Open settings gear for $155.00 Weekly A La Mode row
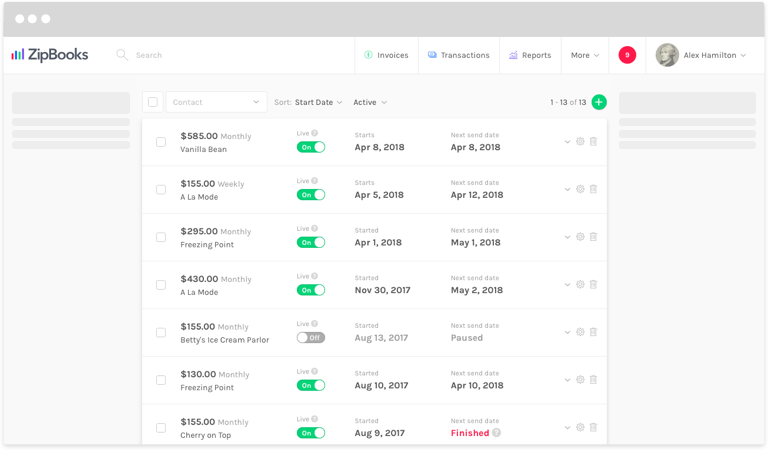The image size is (768, 450). [x=580, y=189]
